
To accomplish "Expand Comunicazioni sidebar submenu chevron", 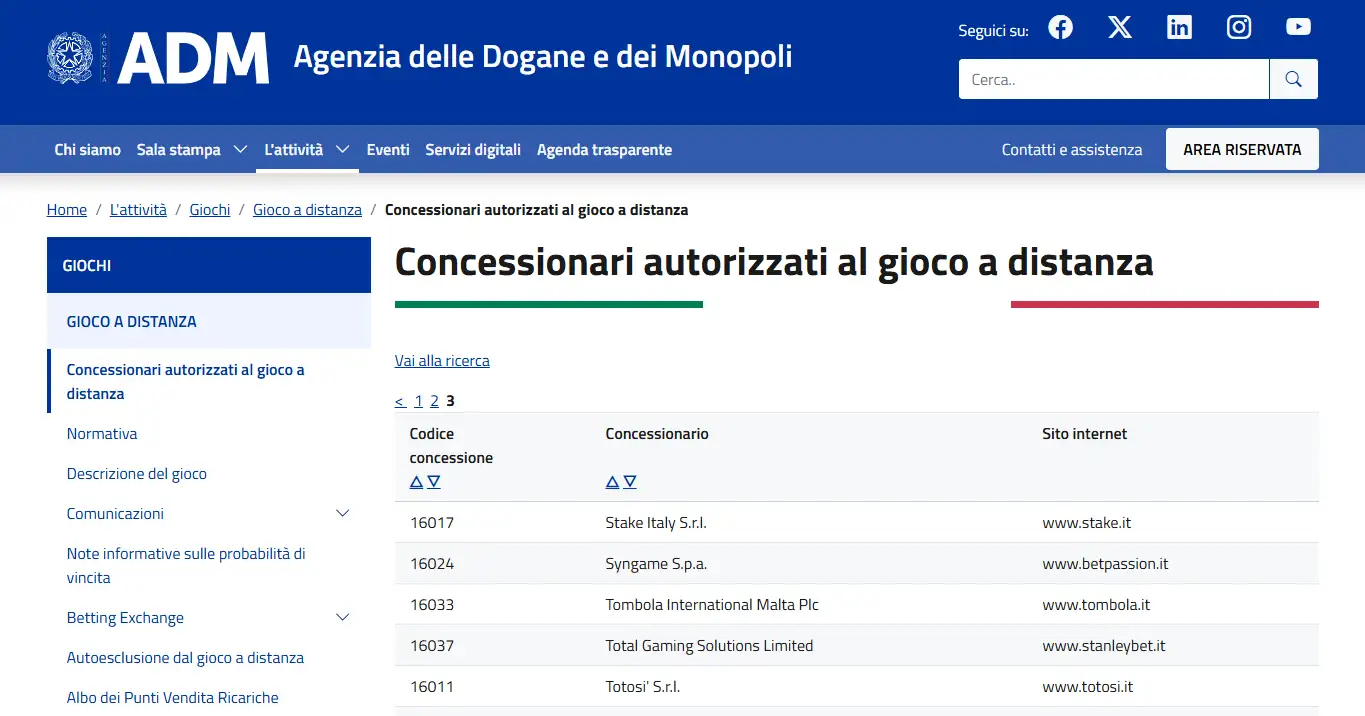I will (342, 514).
